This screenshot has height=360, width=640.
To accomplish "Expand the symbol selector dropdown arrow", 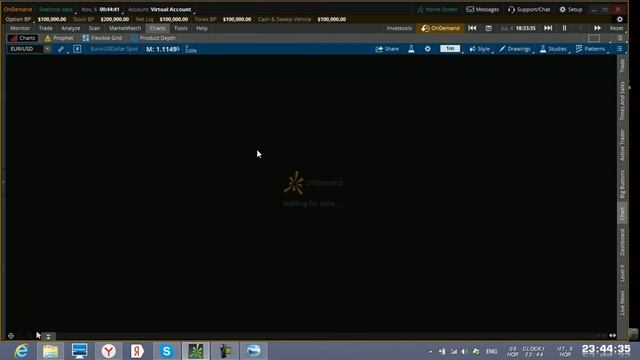I will tap(47, 49).
